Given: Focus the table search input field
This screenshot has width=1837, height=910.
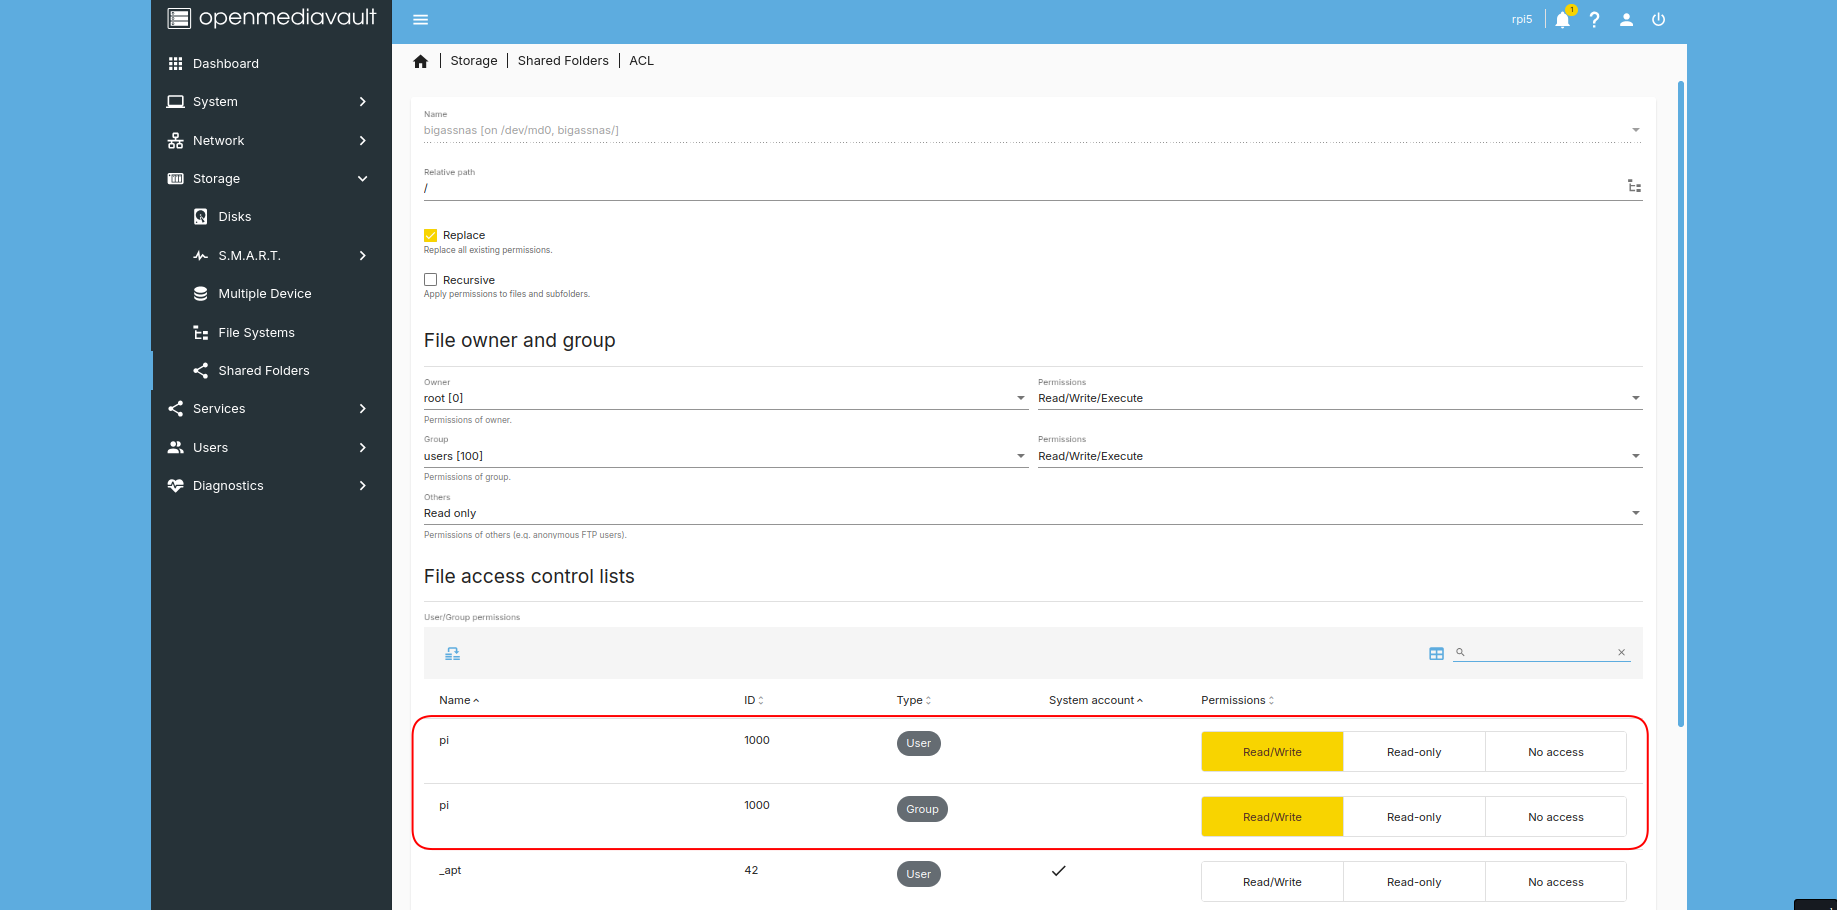Looking at the screenshot, I should pos(1541,652).
